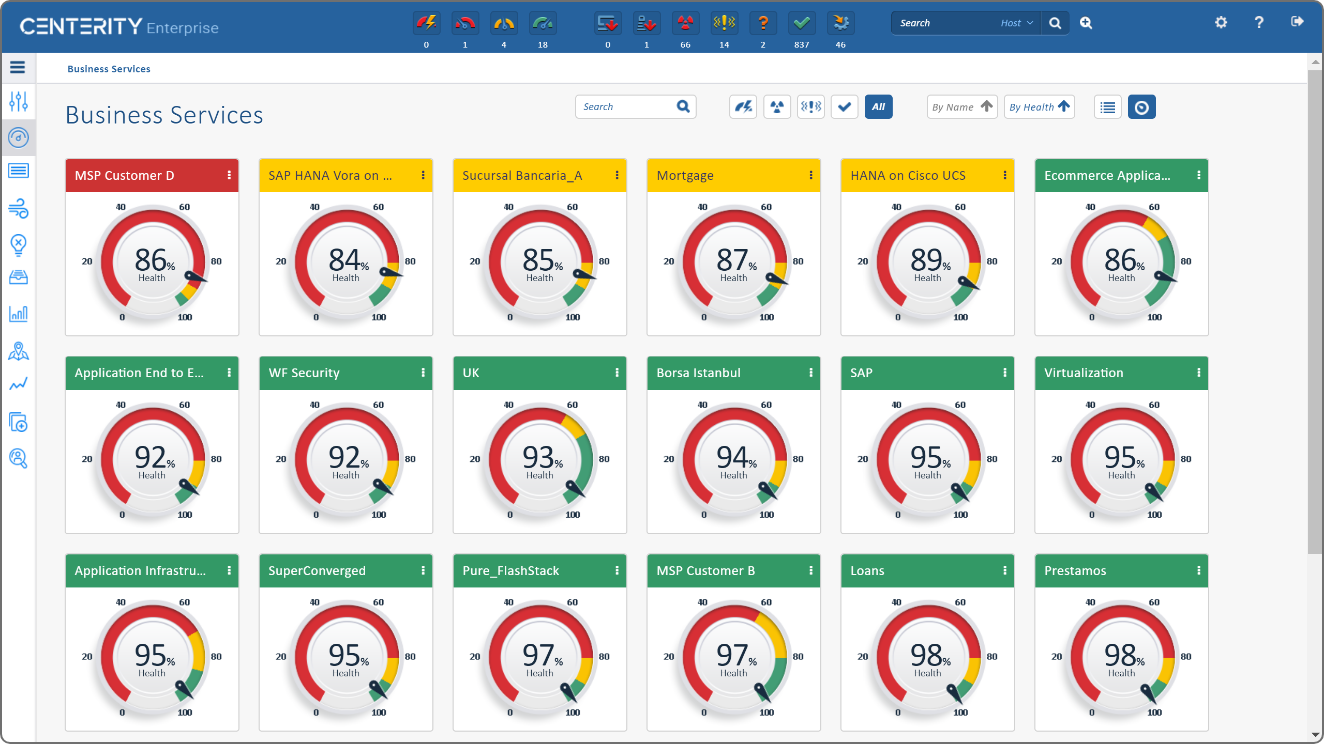This screenshot has width=1324, height=744.
Task: Open the Host search scope dropdown
Action: [1016, 22]
